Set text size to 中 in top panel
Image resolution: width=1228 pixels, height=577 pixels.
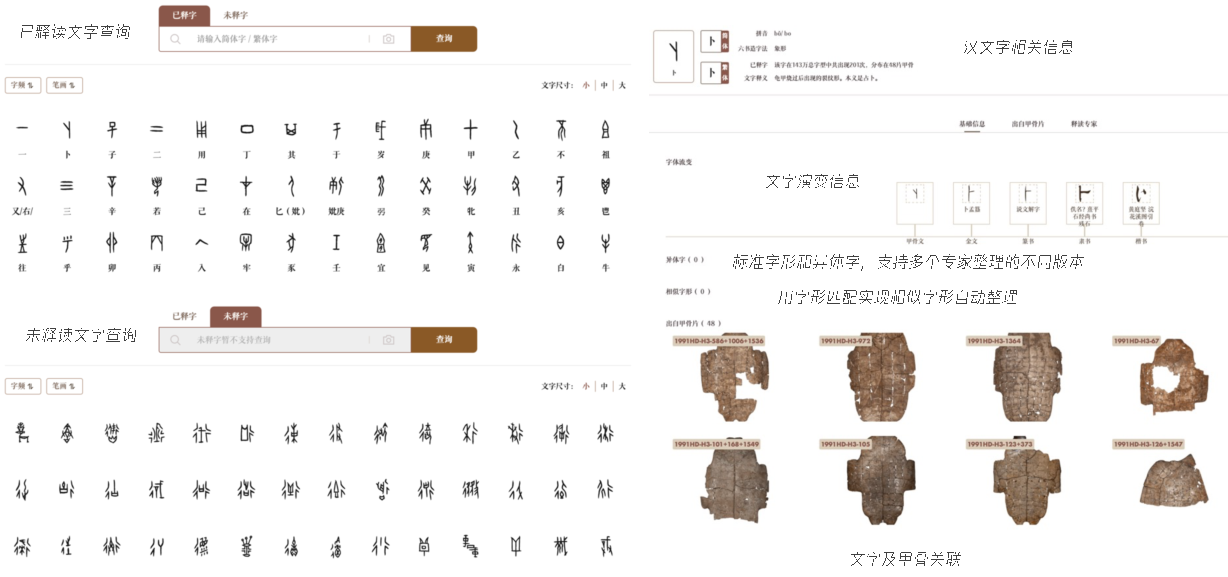[x=604, y=85]
